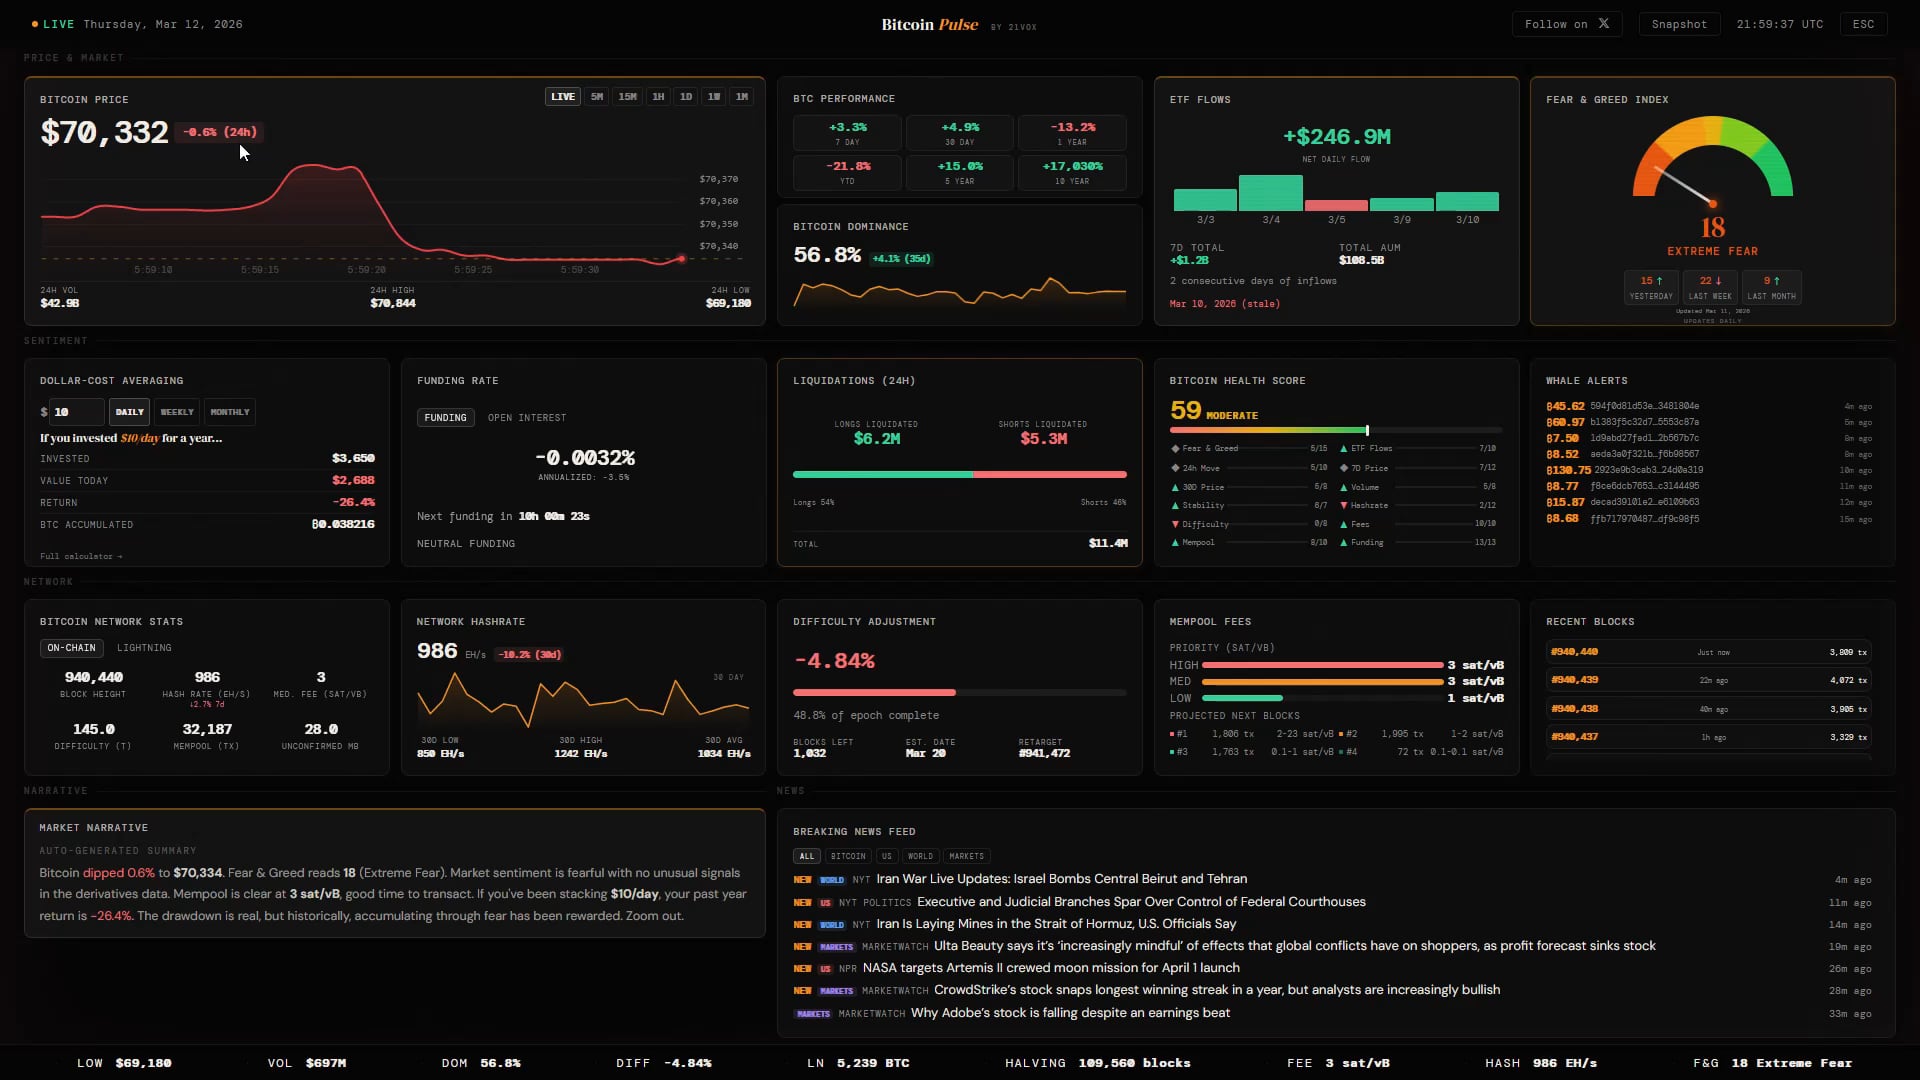Switch DCA frequency to Monthly

230,412
